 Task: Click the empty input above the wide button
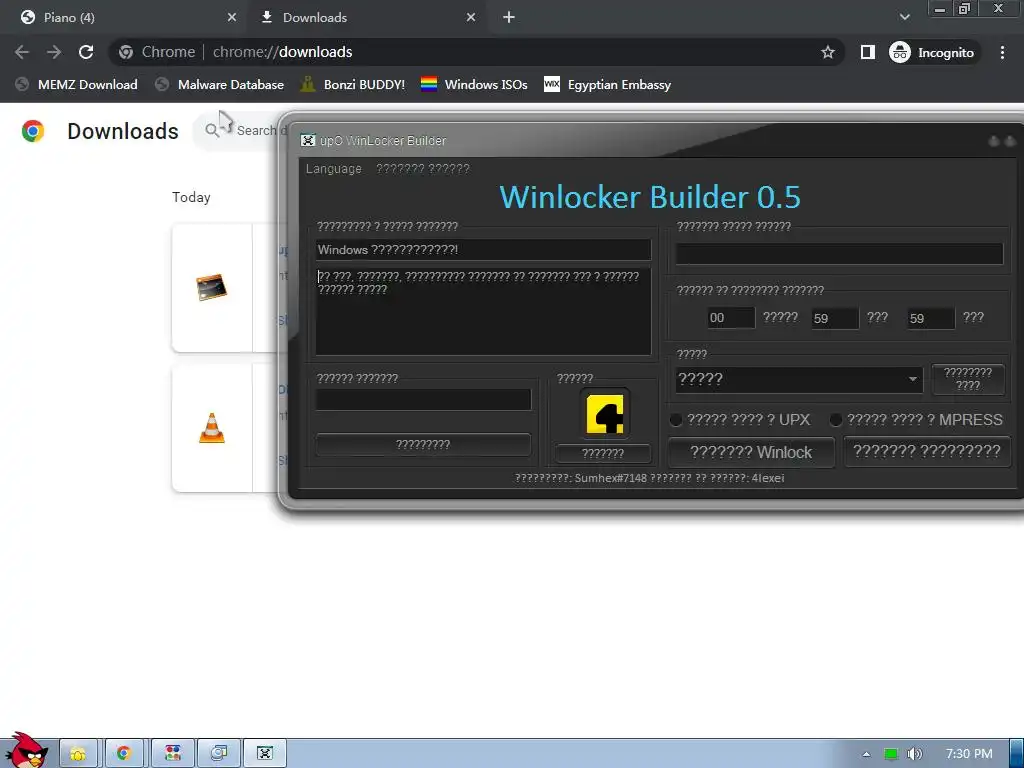click(423, 400)
